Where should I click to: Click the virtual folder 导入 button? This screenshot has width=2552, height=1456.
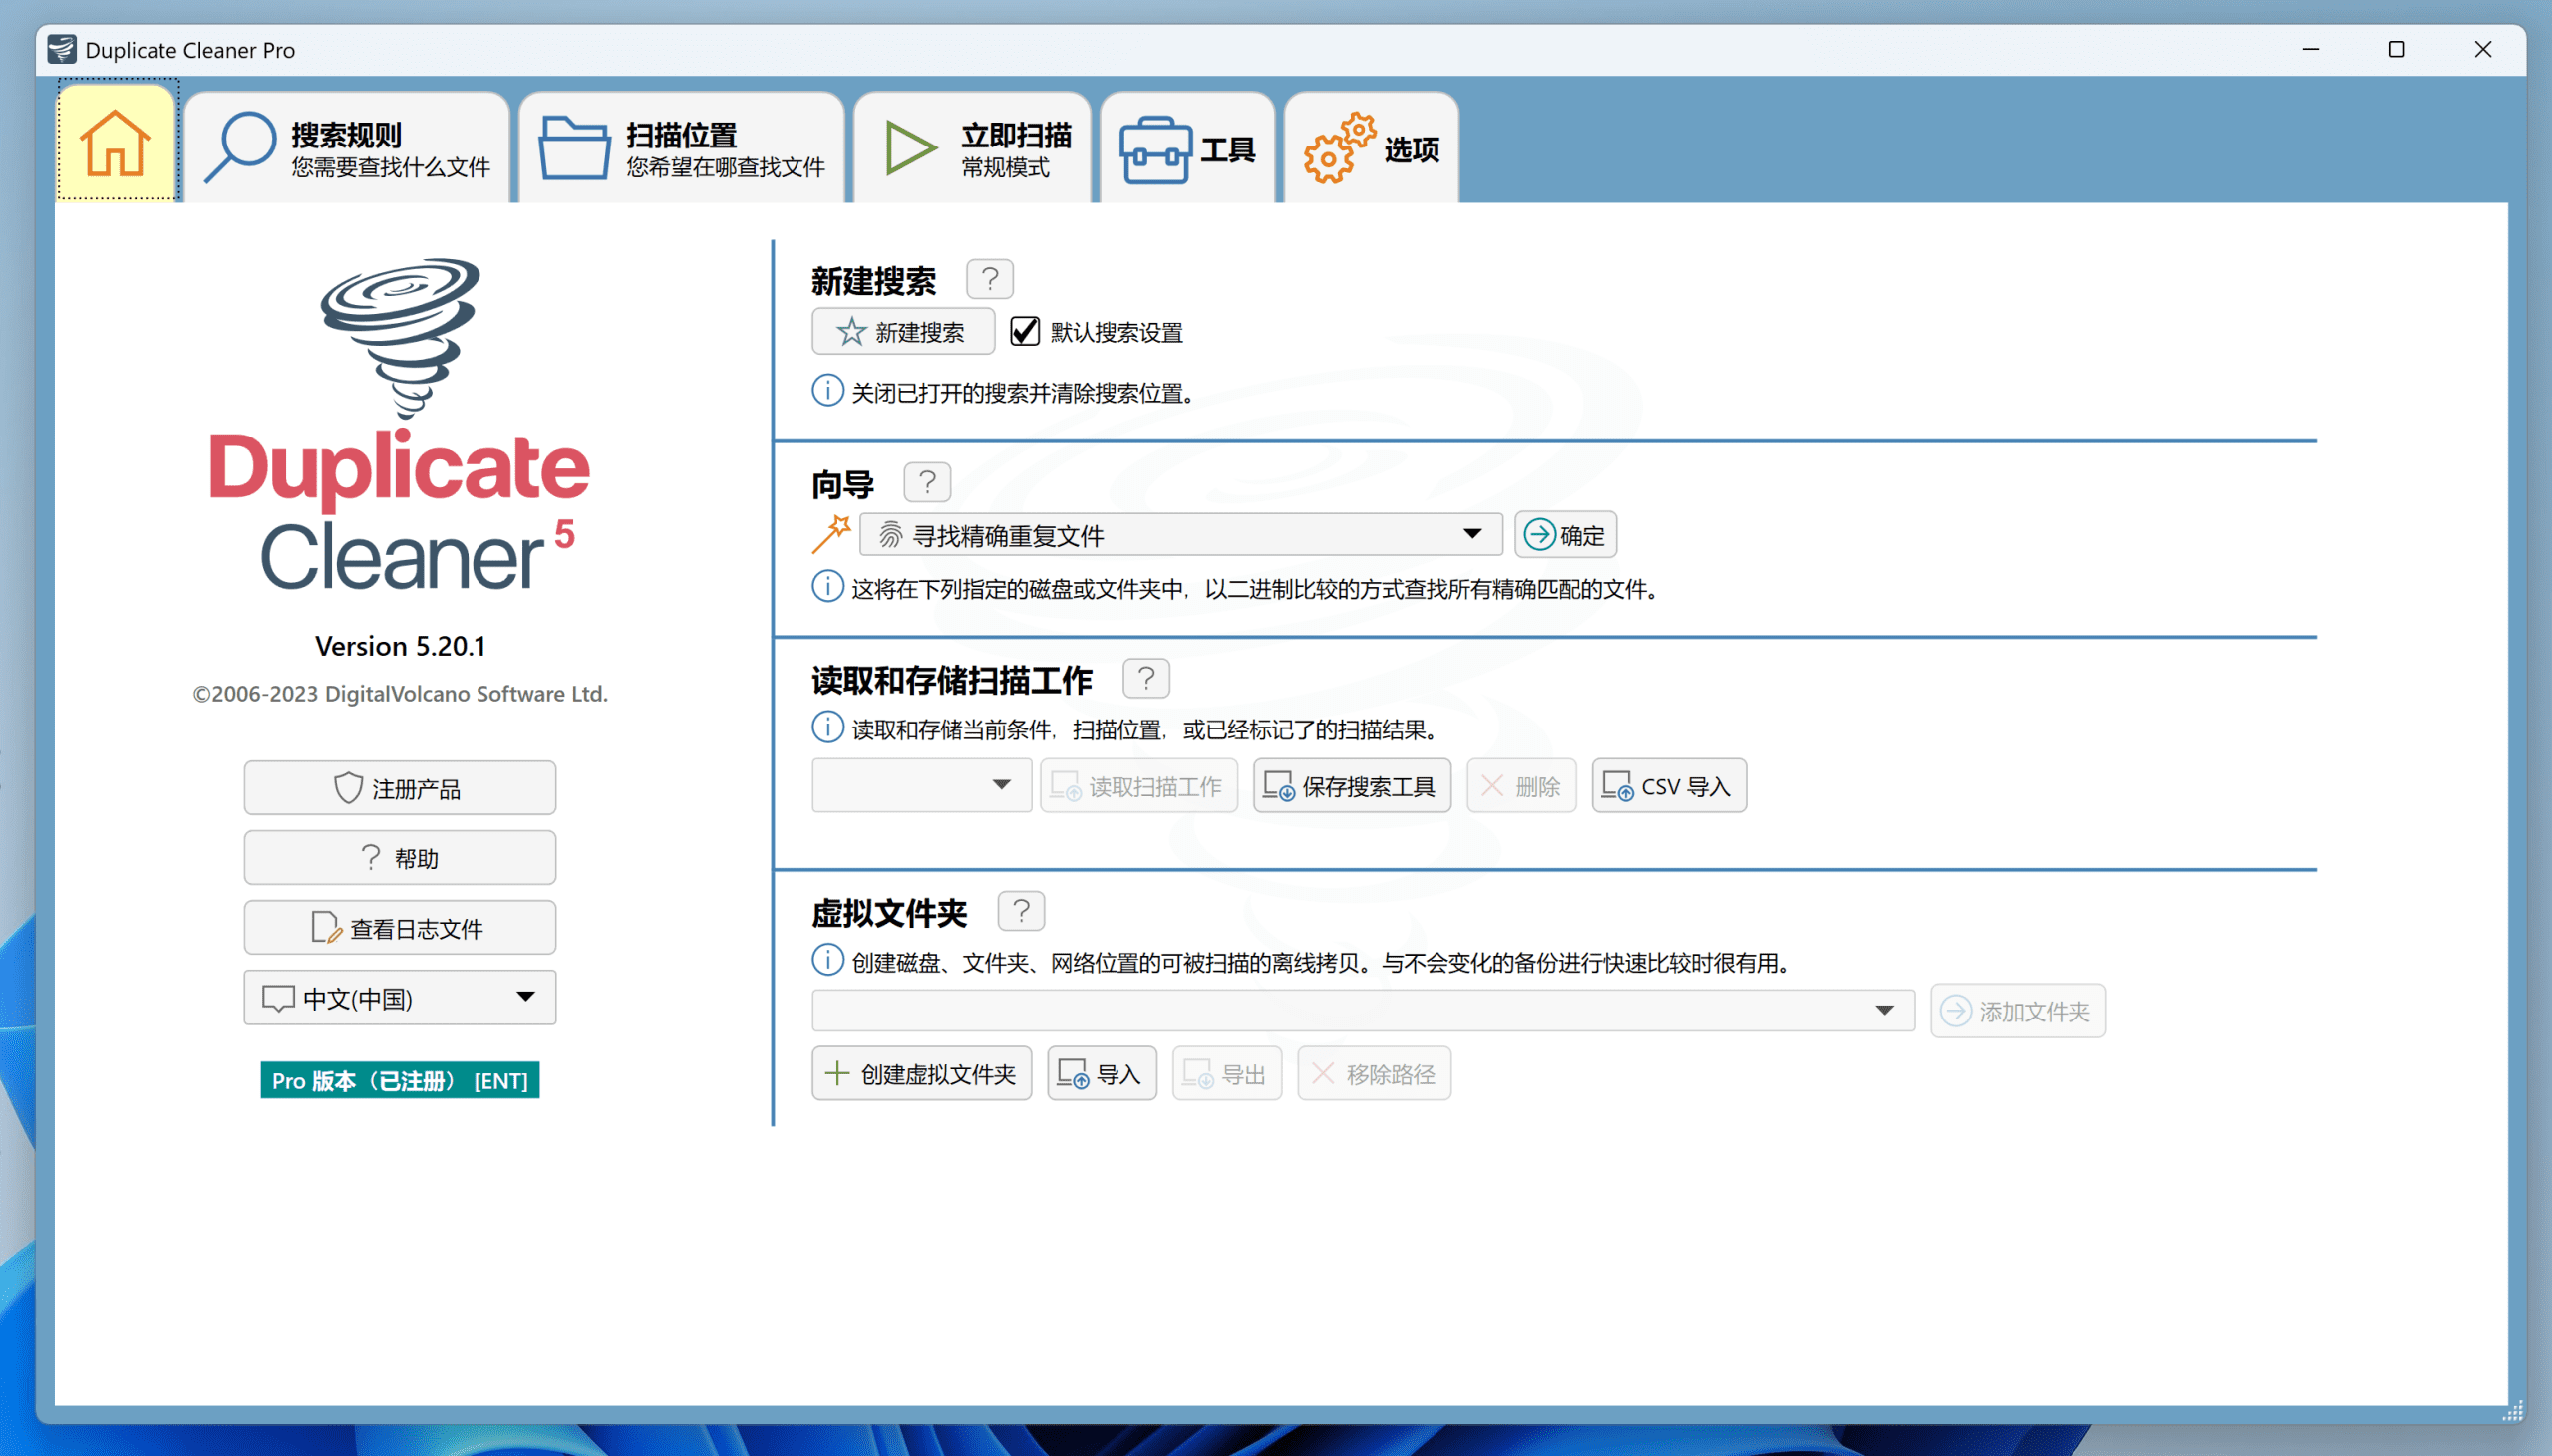(1102, 1074)
